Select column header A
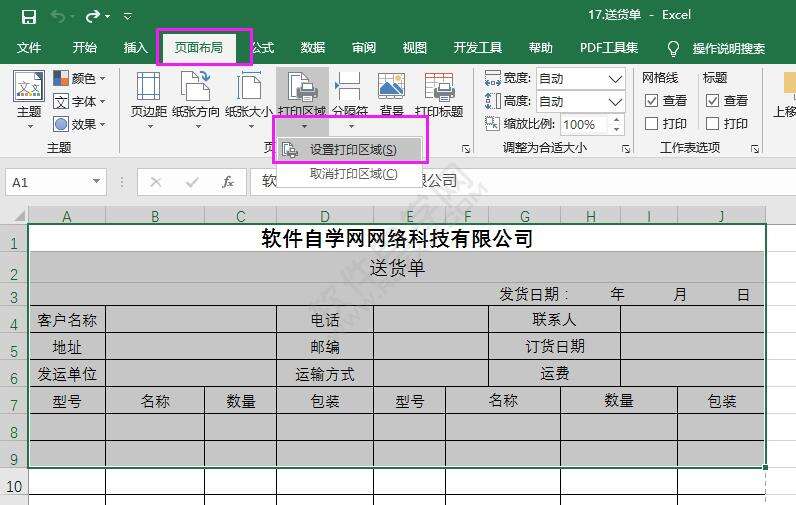 (67, 217)
